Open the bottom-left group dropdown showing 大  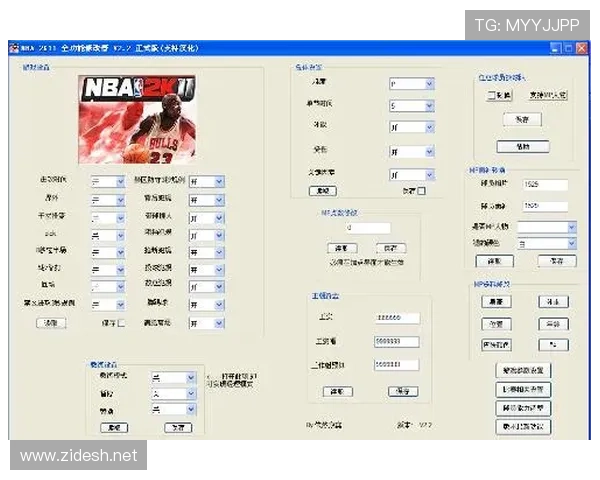[174, 393]
